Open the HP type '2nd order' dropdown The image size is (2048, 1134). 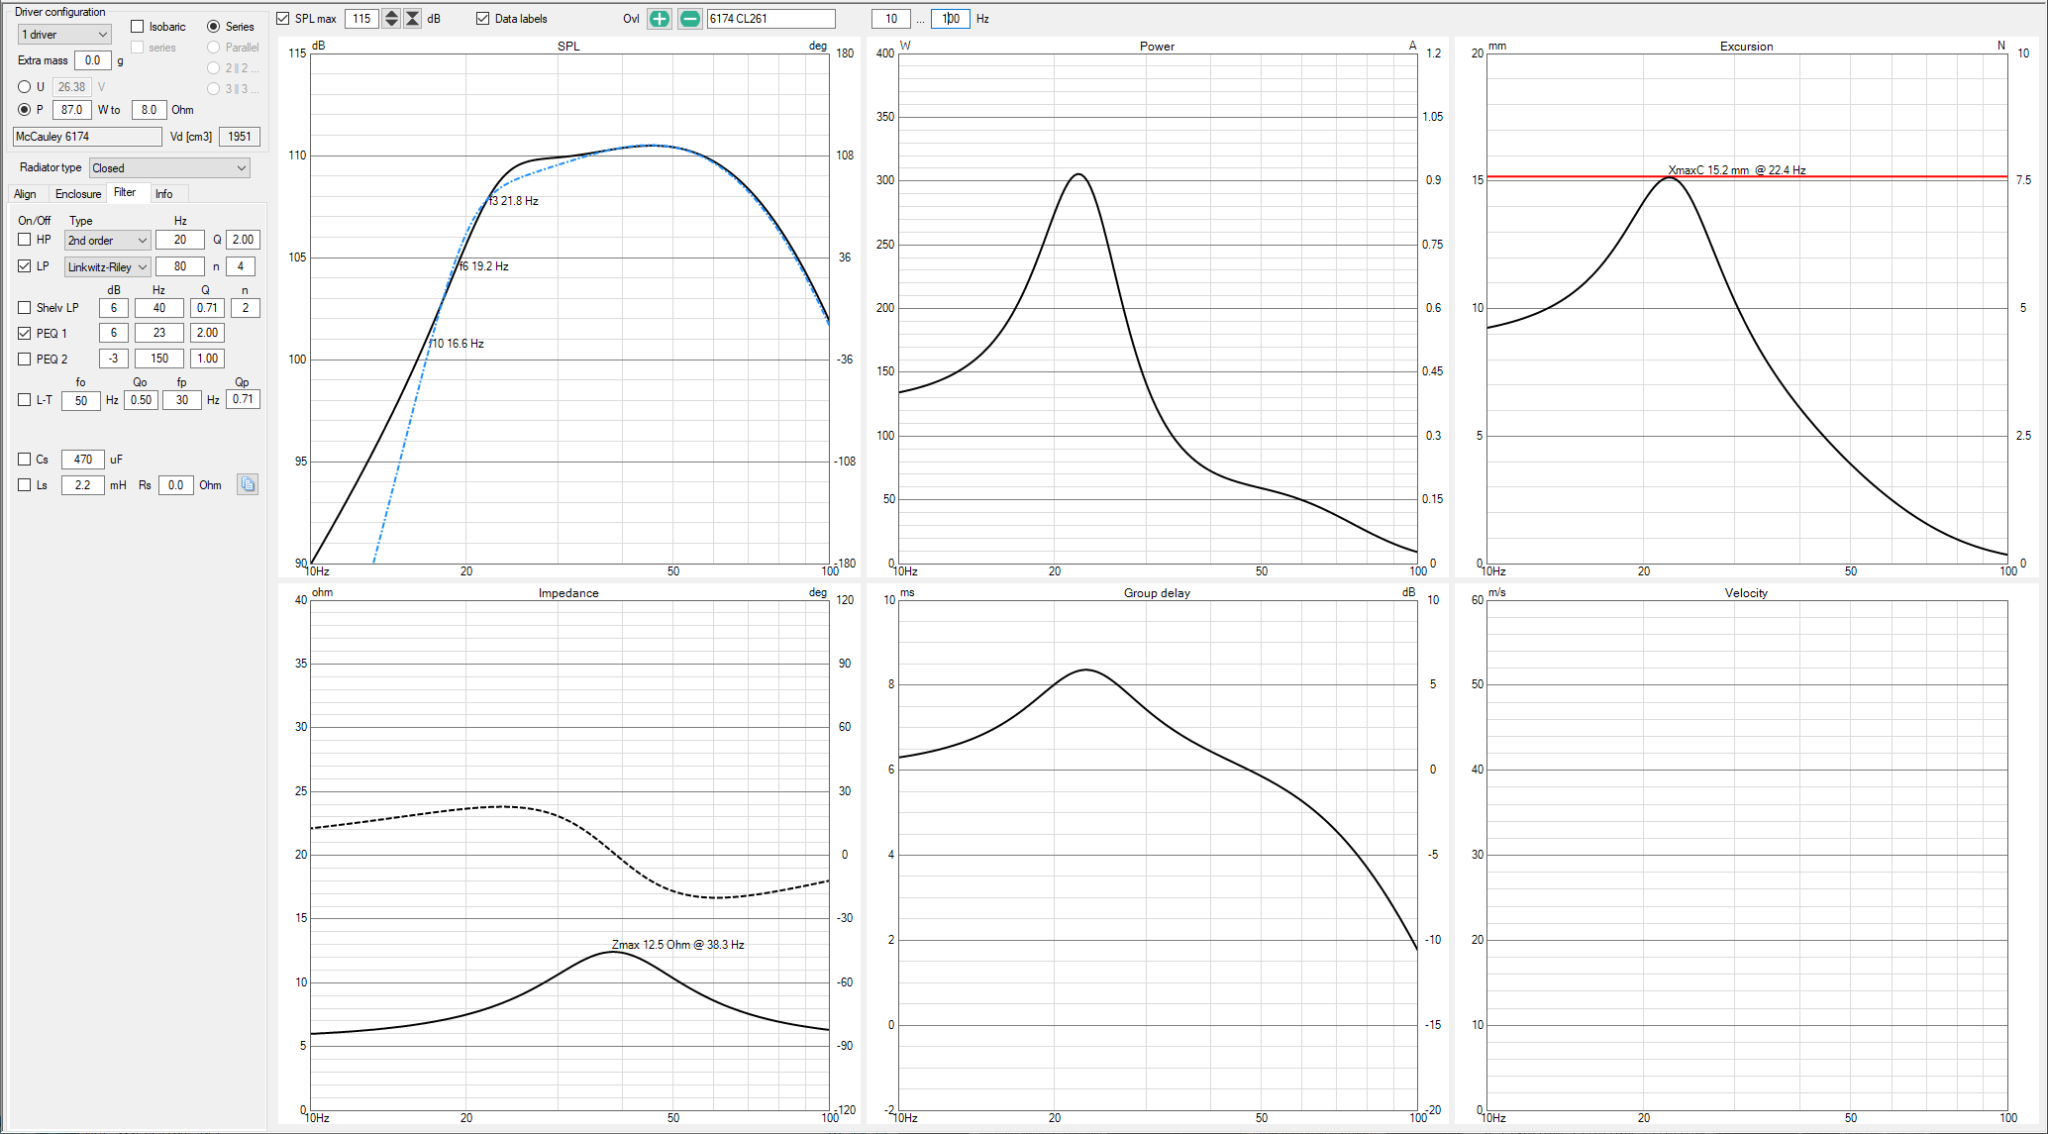point(107,241)
